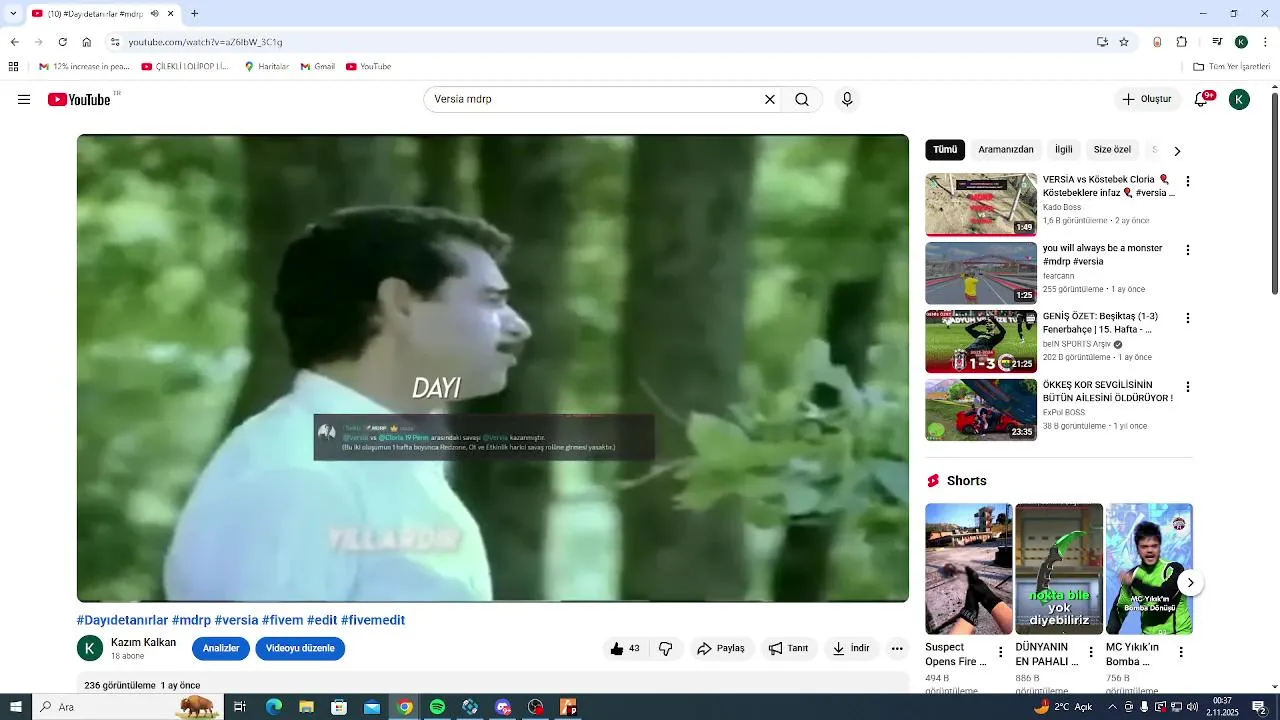Open the YouTube hamburger guide menu
This screenshot has width=1280, height=720.
coord(24,99)
